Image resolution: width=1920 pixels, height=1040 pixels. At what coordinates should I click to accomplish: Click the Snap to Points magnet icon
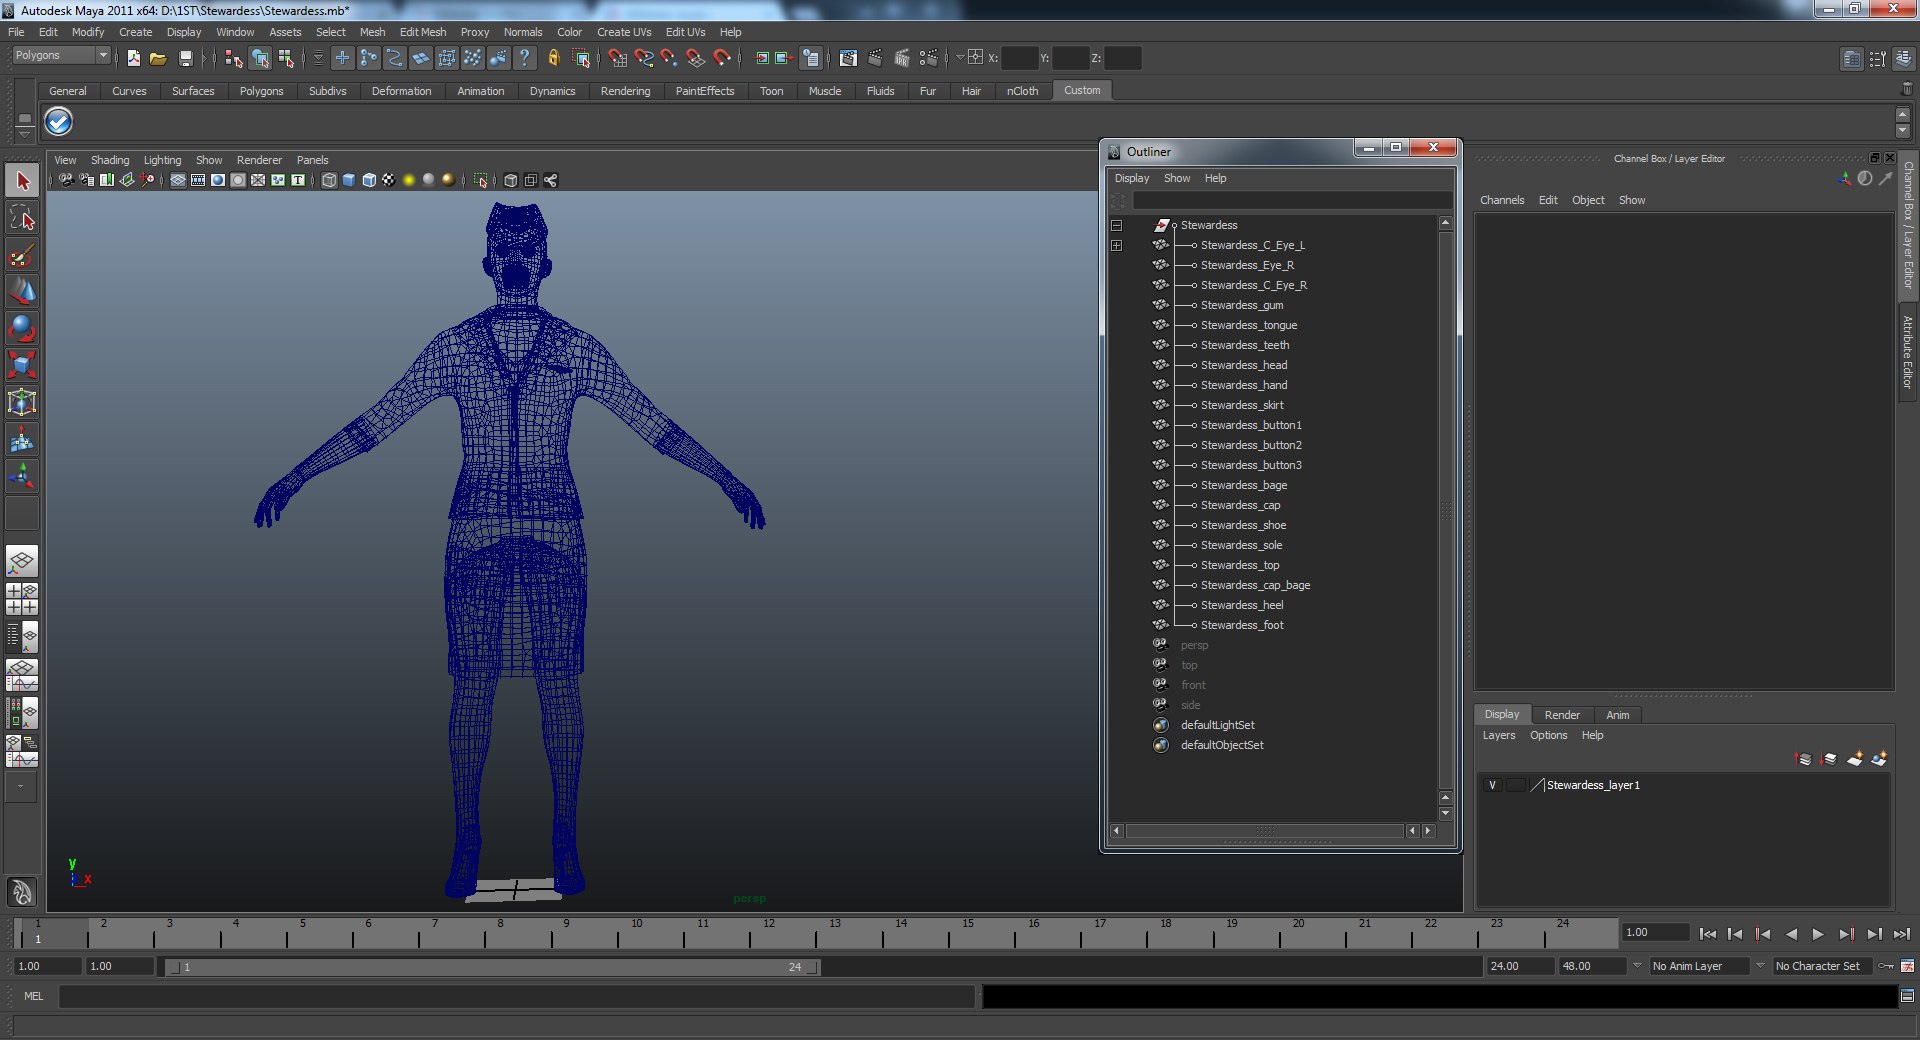coord(669,58)
